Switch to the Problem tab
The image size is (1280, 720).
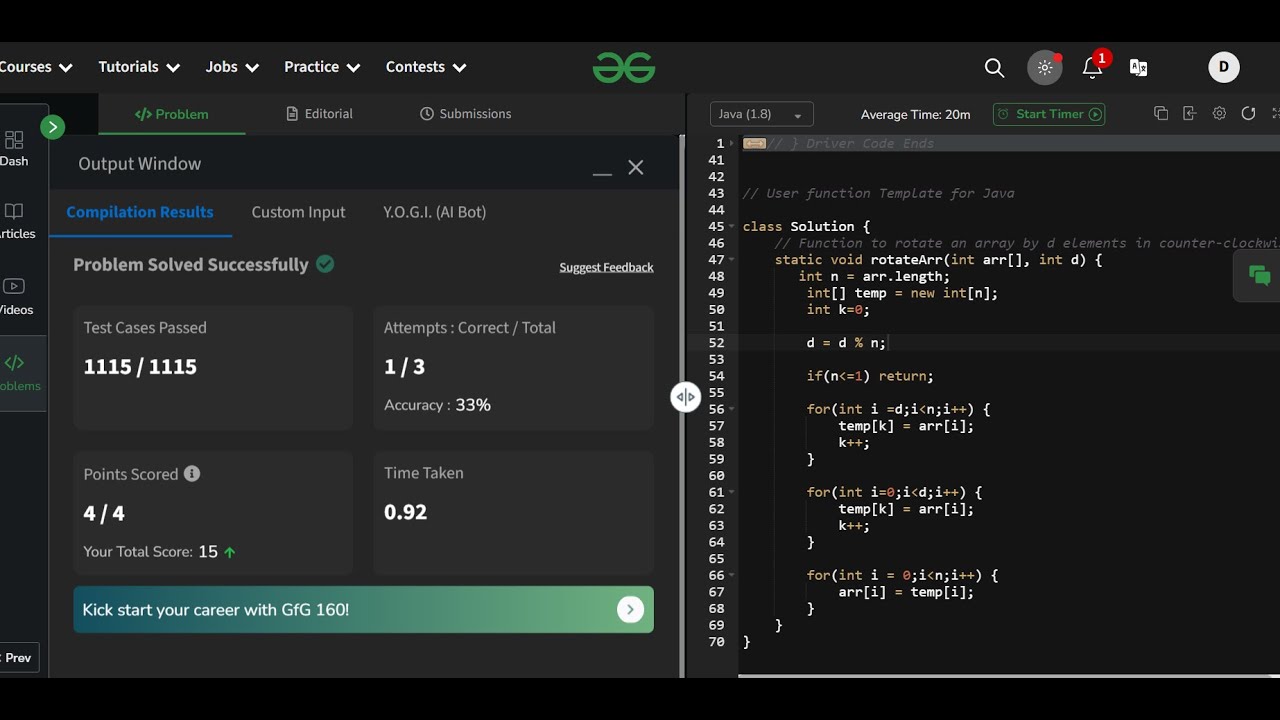coord(172,114)
